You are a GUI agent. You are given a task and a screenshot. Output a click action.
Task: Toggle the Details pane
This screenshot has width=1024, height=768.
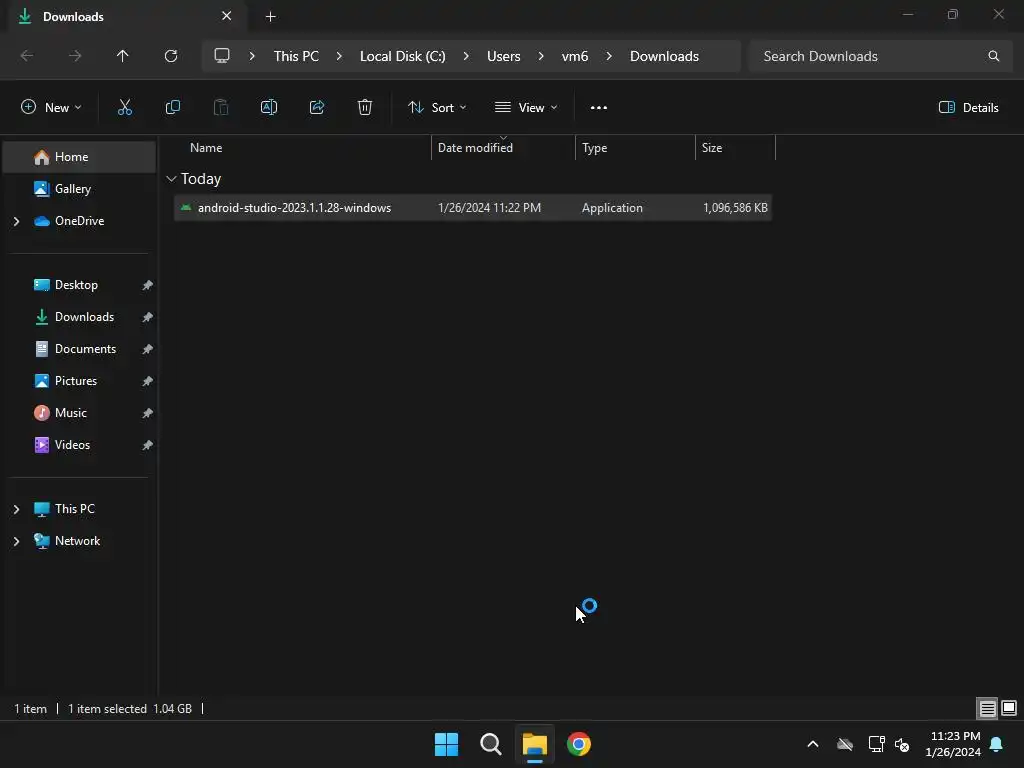(968, 108)
